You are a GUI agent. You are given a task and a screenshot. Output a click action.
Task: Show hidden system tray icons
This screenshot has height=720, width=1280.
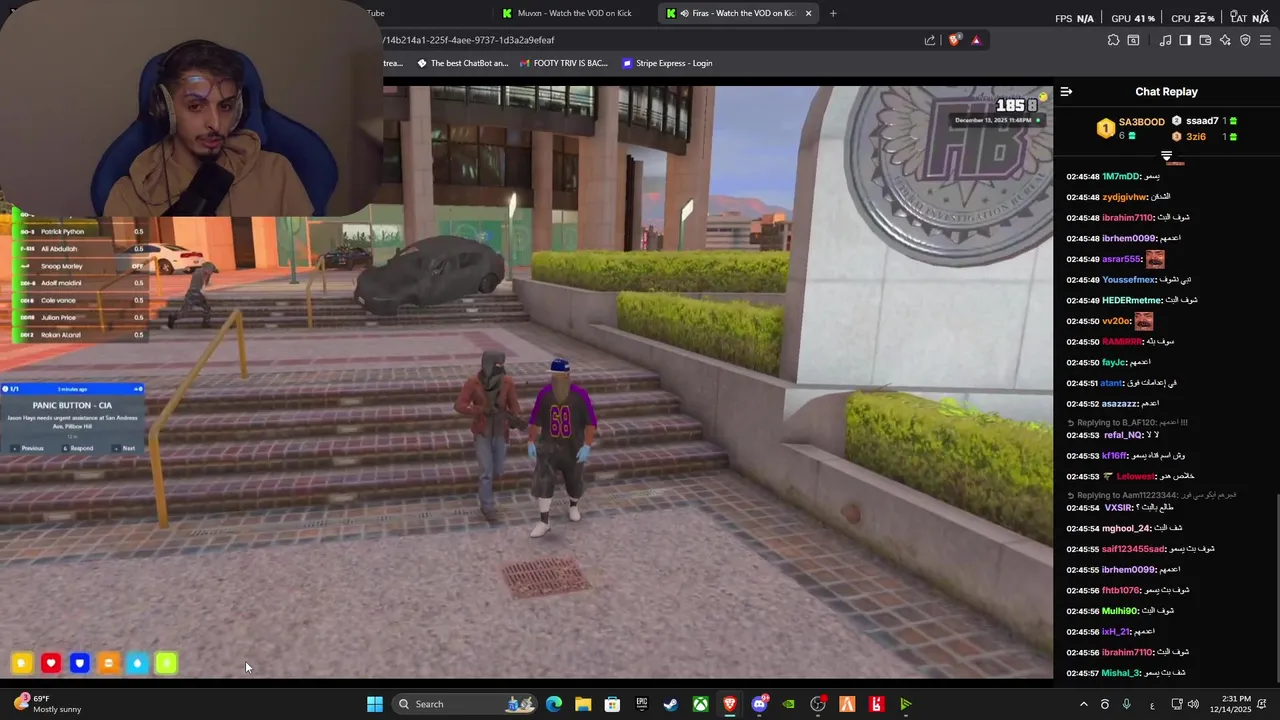click(1083, 704)
